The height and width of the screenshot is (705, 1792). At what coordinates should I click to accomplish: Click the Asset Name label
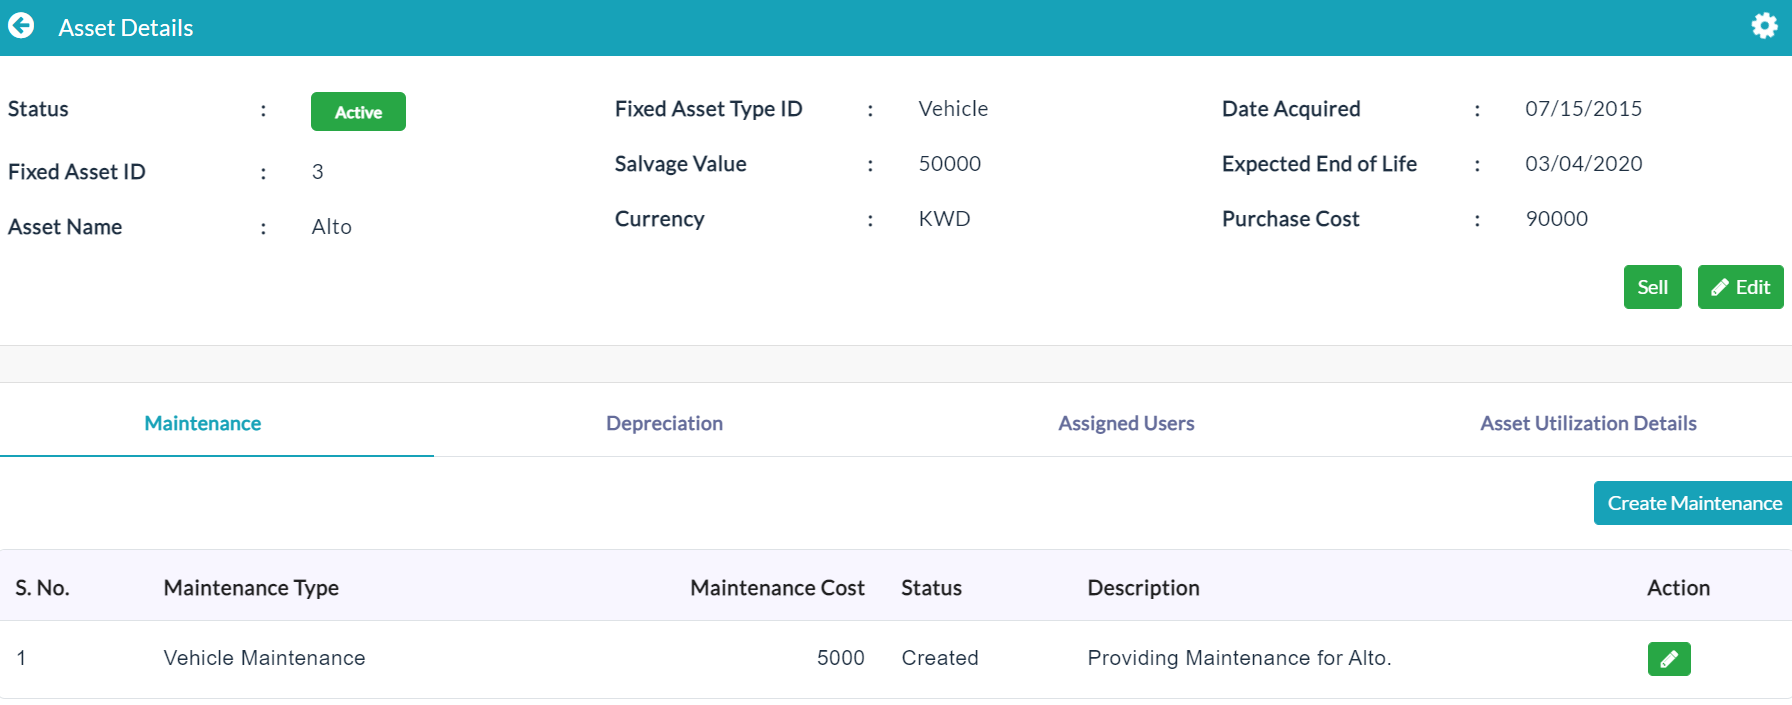[x=65, y=227]
